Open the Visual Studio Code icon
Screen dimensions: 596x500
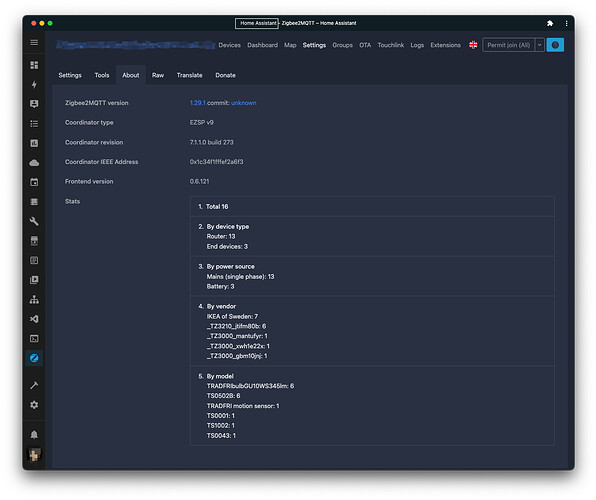click(34, 319)
